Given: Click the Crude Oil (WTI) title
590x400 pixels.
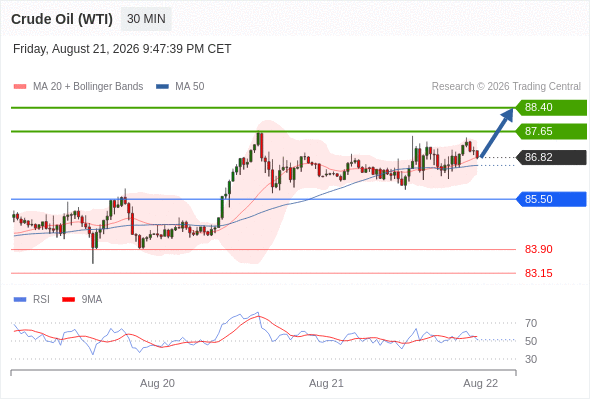Looking at the screenshot, I should coord(62,19).
